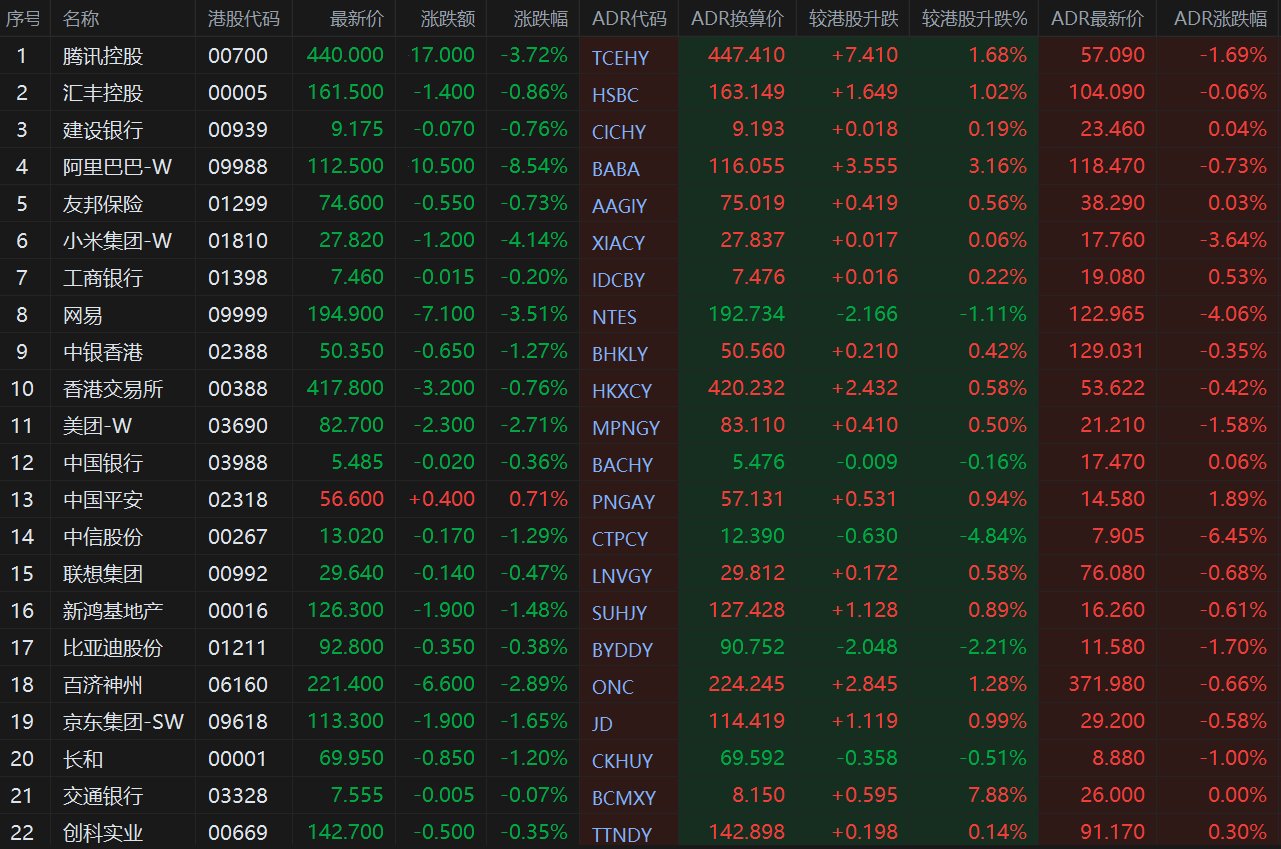Open the 中信股份 stock name
Viewport: 1281px width, 849px height.
pos(102,537)
